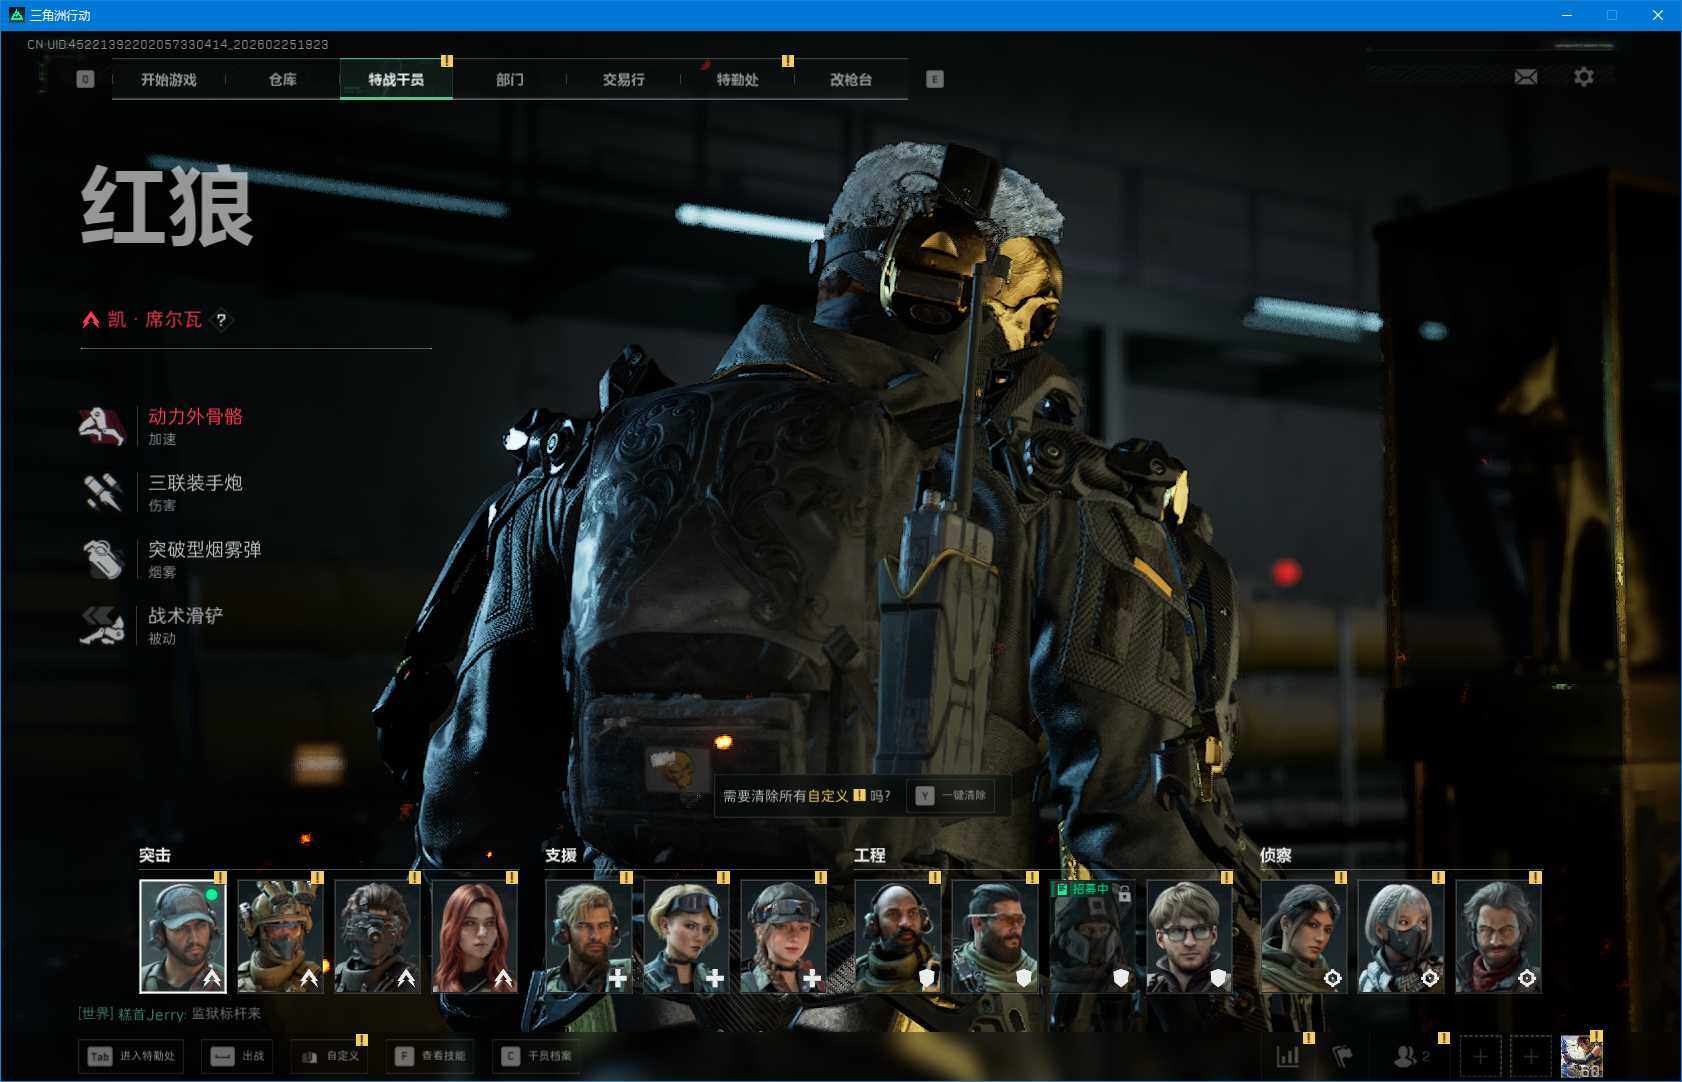The width and height of the screenshot is (1682, 1082).
Task: Click the 出战 deploy button
Action: click(x=238, y=1056)
